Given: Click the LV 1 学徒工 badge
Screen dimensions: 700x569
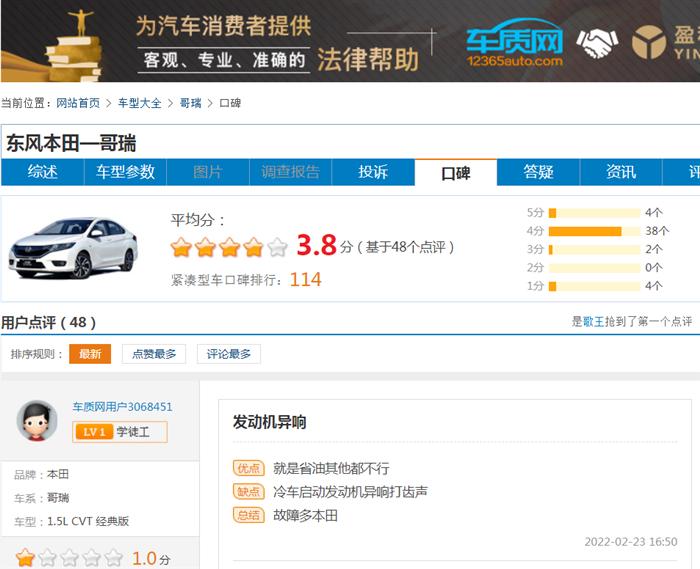Looking at the screenshot, I should (x=120, y=432).
